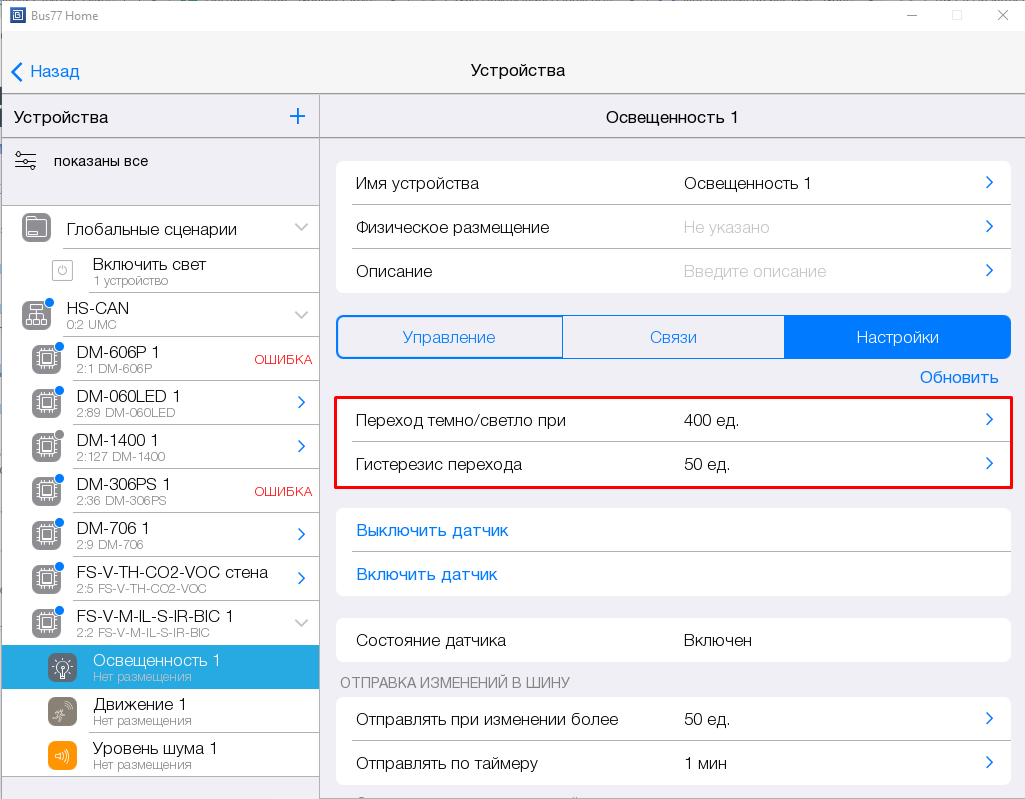This screenshot has height=799, width=1025.
Task: Click Выключить датчик to disable sensor
Action: tap(432, 530)
